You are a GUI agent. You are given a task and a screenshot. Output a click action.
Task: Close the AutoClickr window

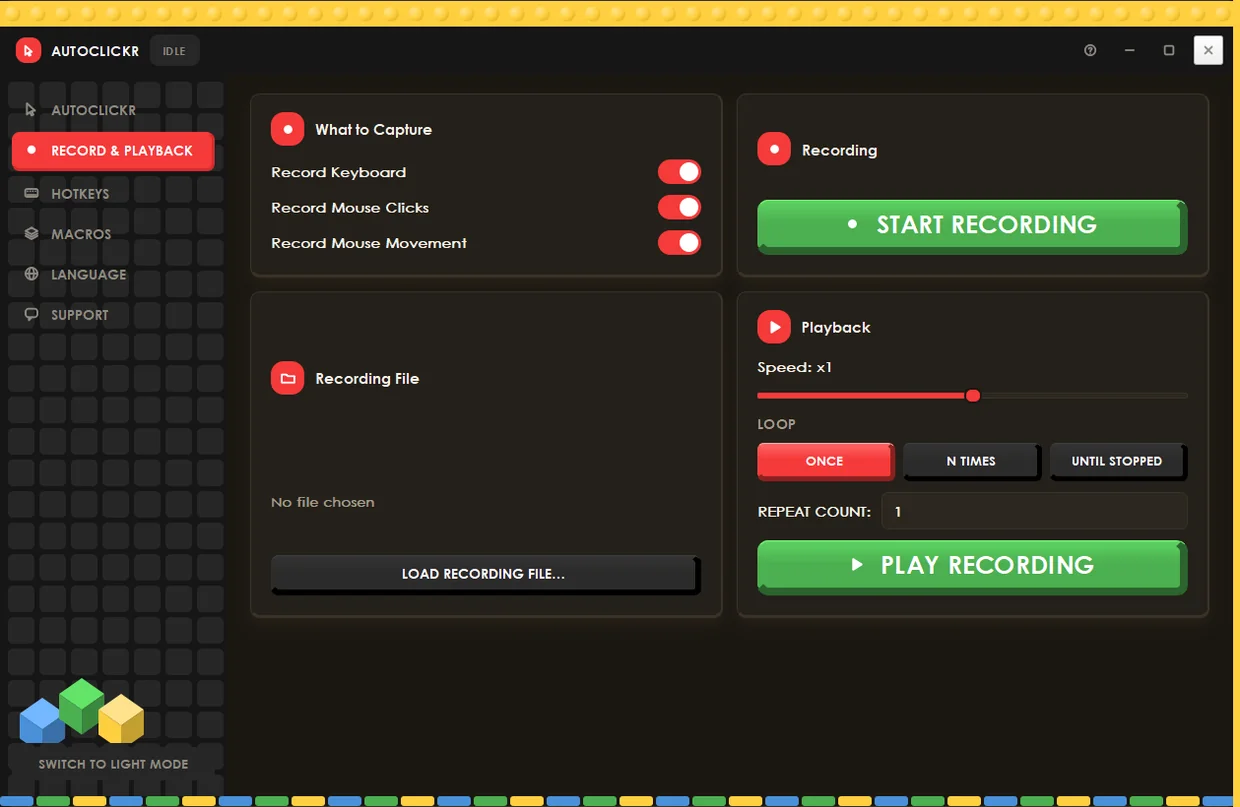pyautogui.click(x=1208, y=50)
